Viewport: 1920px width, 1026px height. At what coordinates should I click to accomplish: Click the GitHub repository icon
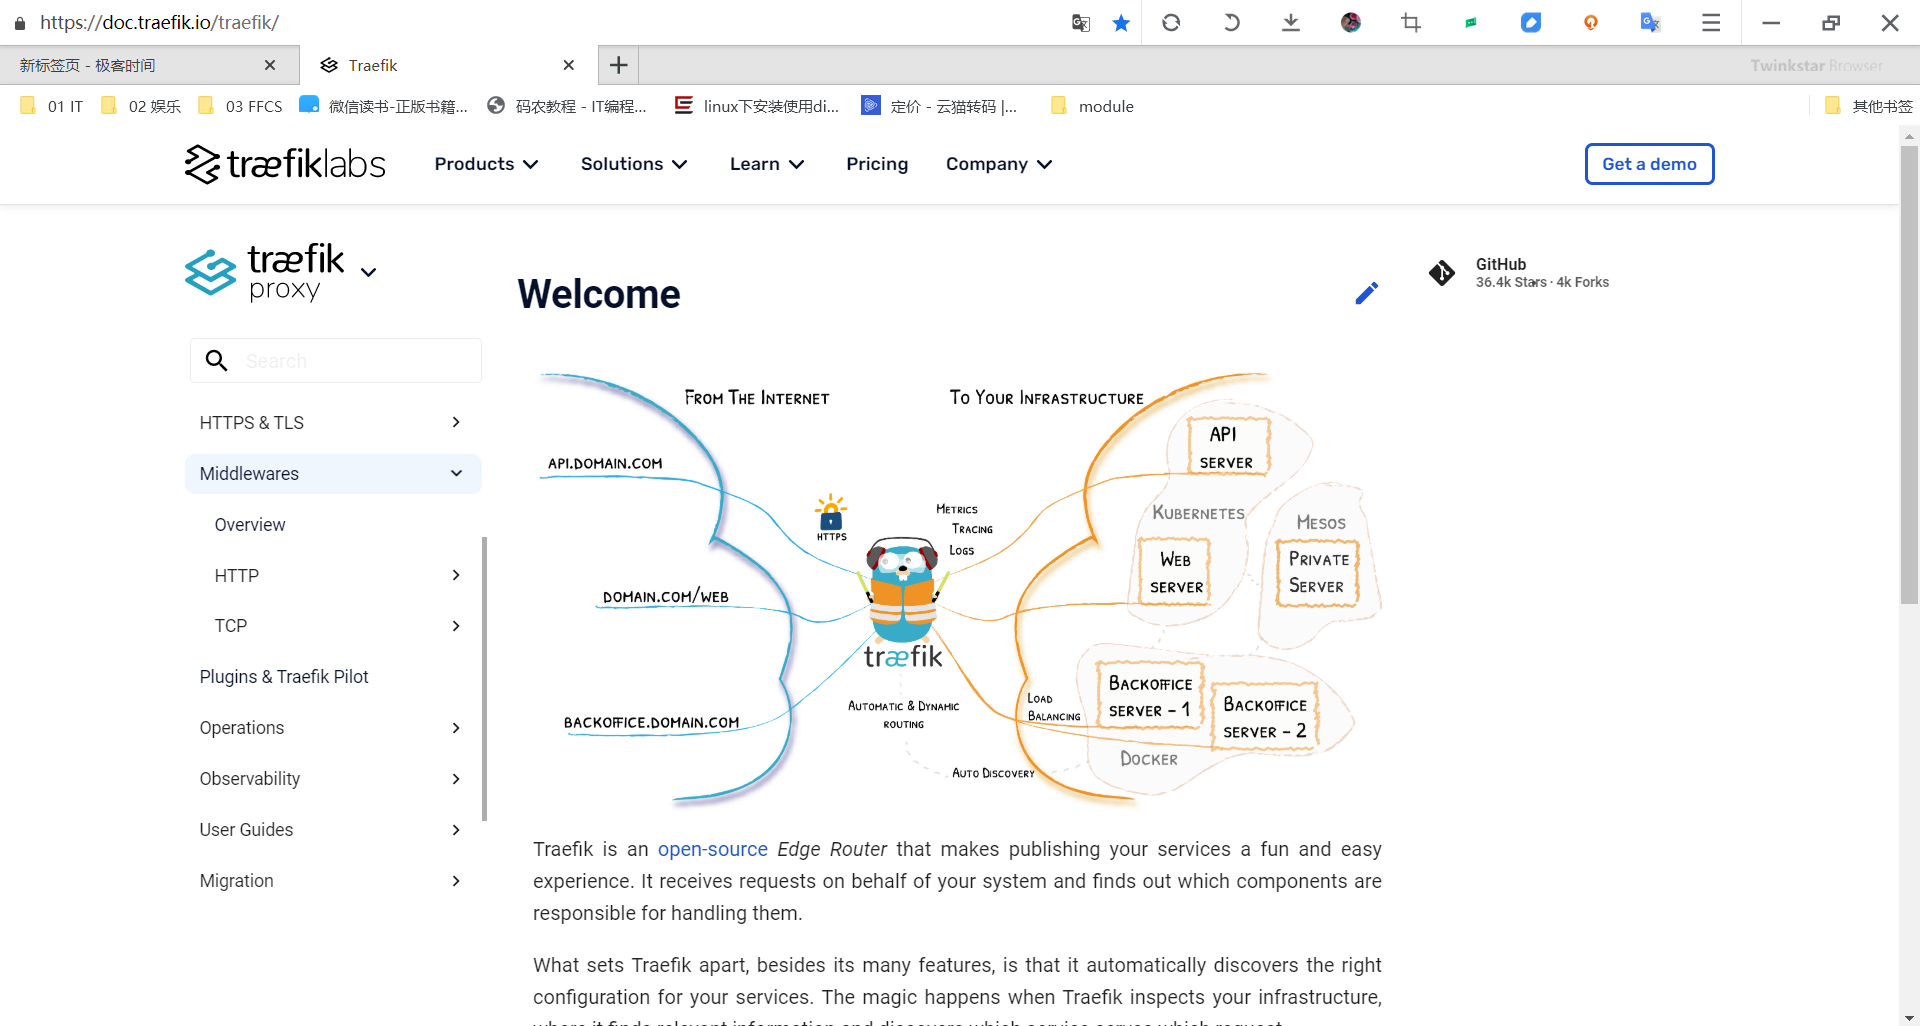click(x=1442, y=272)
